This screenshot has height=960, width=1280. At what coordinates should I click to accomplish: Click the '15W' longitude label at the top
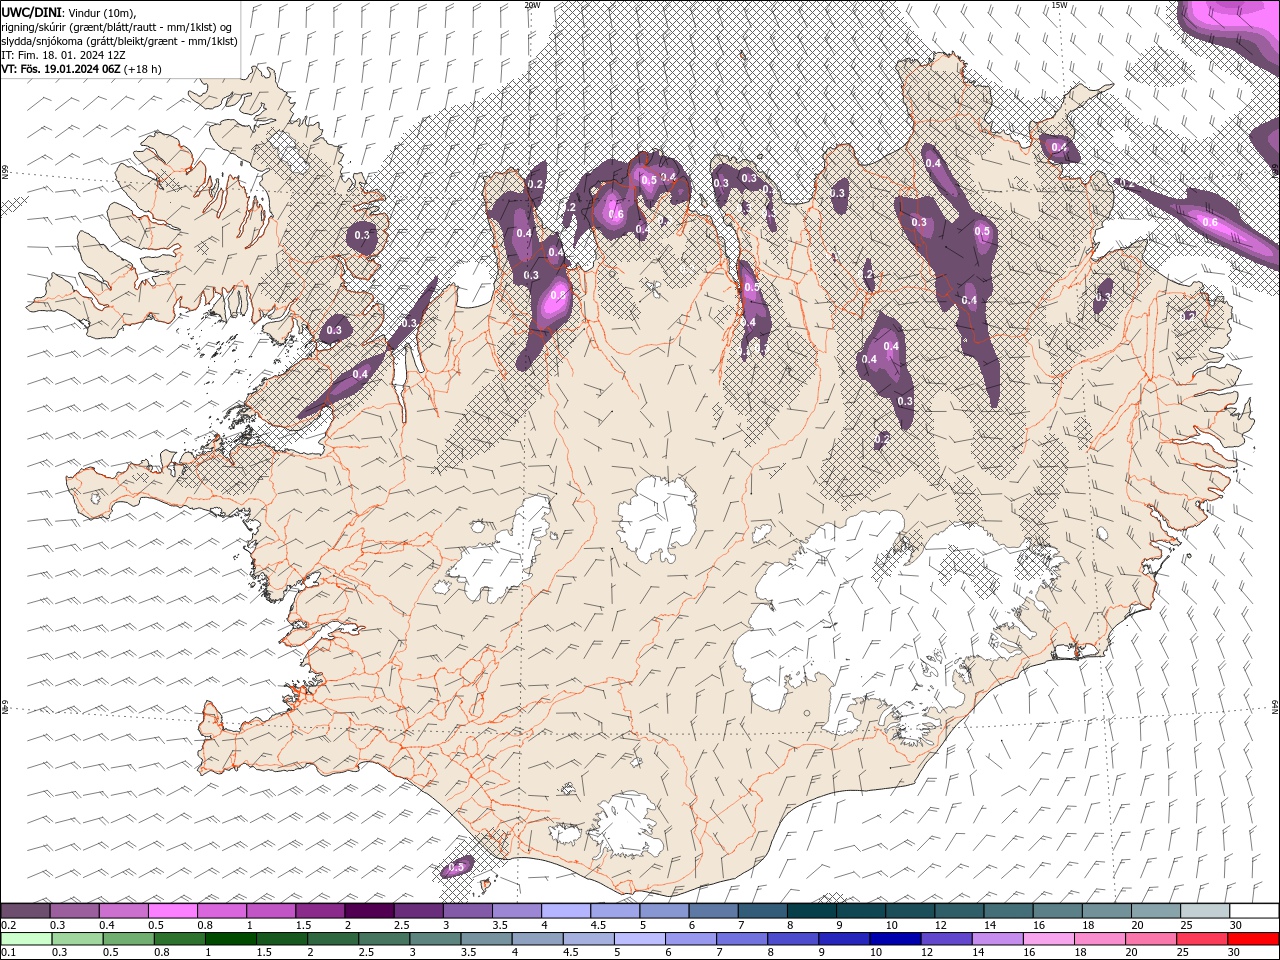click(x=1059, y=5)
